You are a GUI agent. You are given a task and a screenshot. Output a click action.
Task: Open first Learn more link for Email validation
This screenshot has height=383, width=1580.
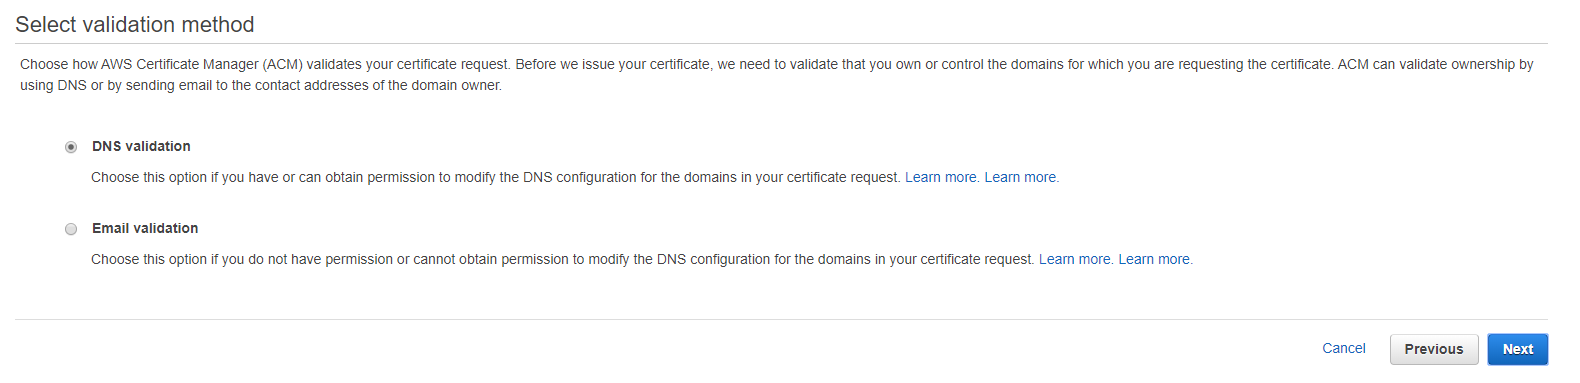pyautogui.click(x=1075, y=259)
